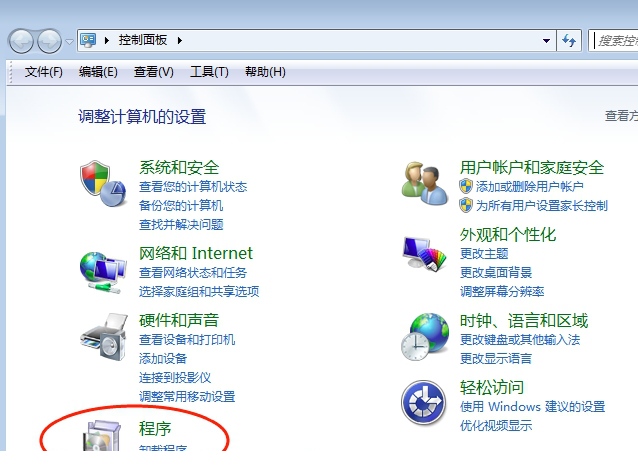Image resolution: width=638 pixels, height=469 pixels.
Task: Open the 用户帐户和家庭安全 category
Action: tap(532, 168)
